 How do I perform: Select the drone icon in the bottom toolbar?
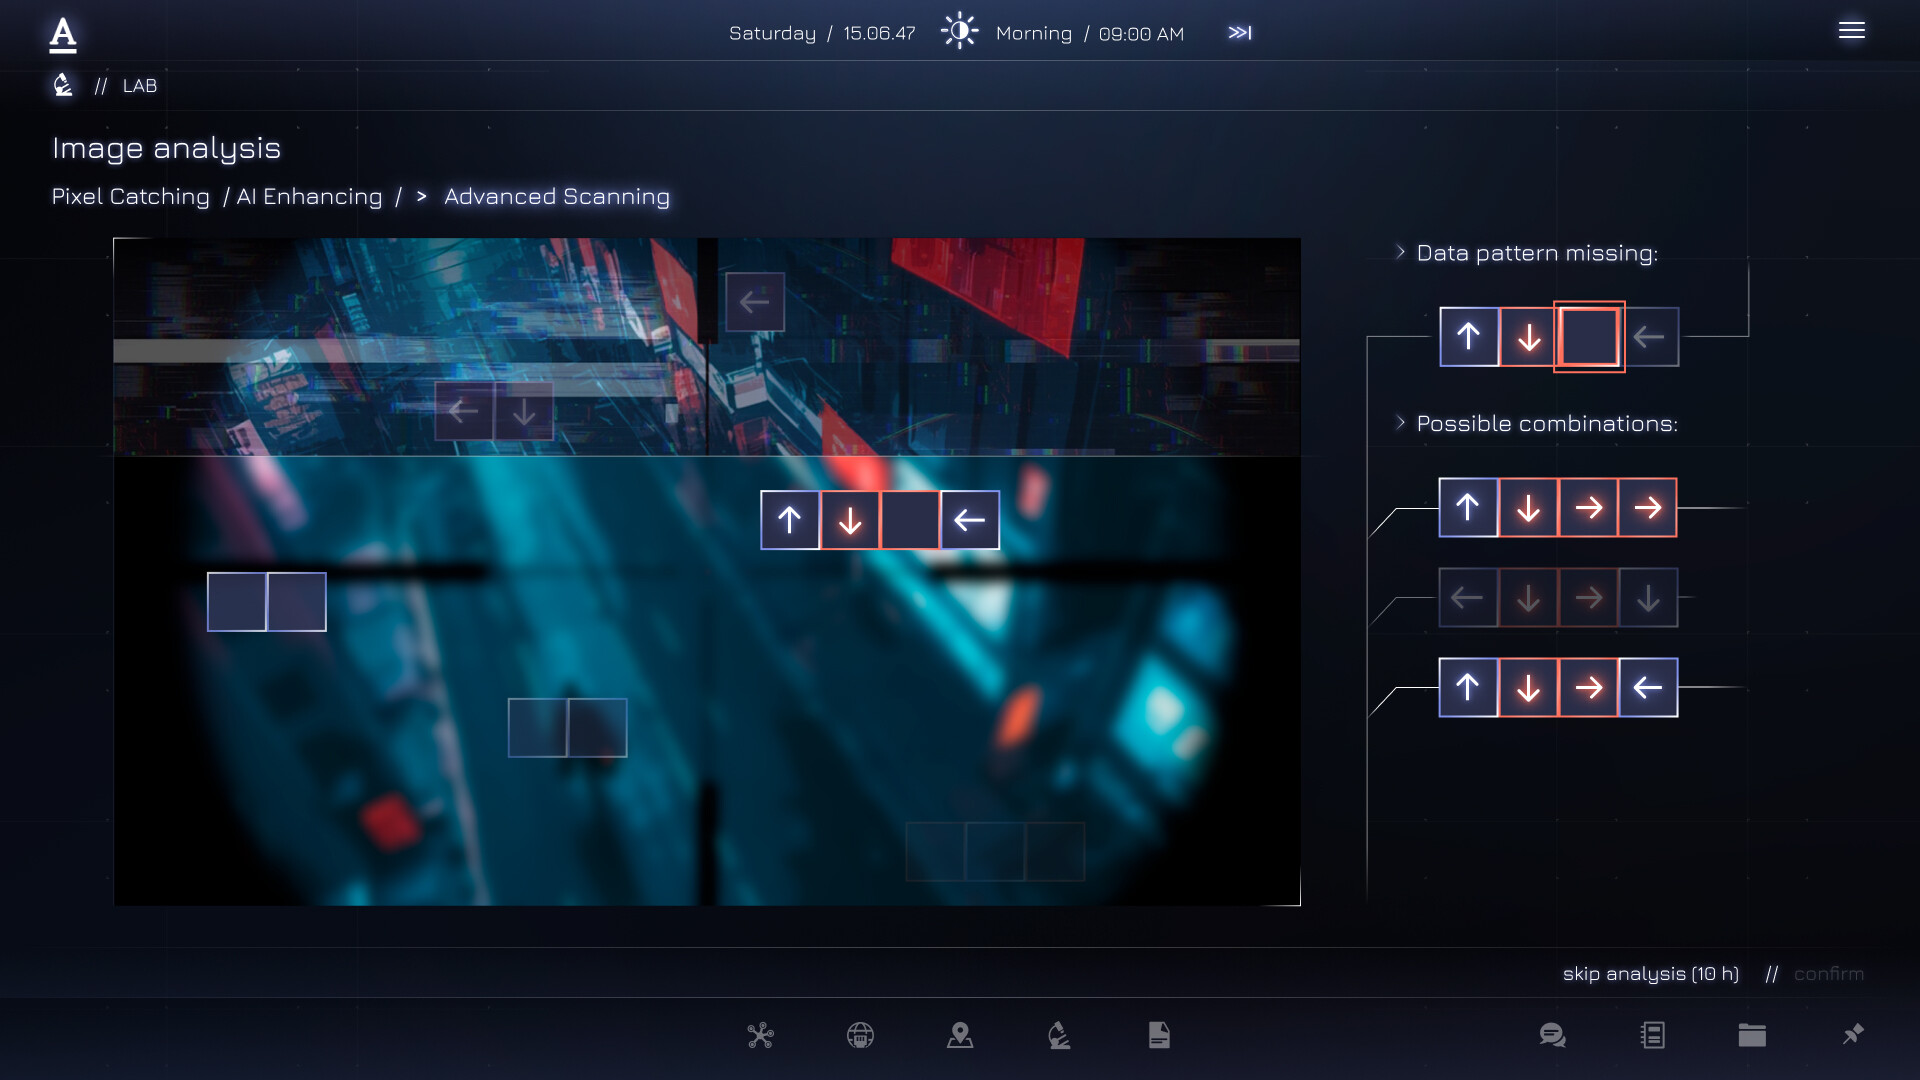pyautogui.click(x=760, y=1036)
